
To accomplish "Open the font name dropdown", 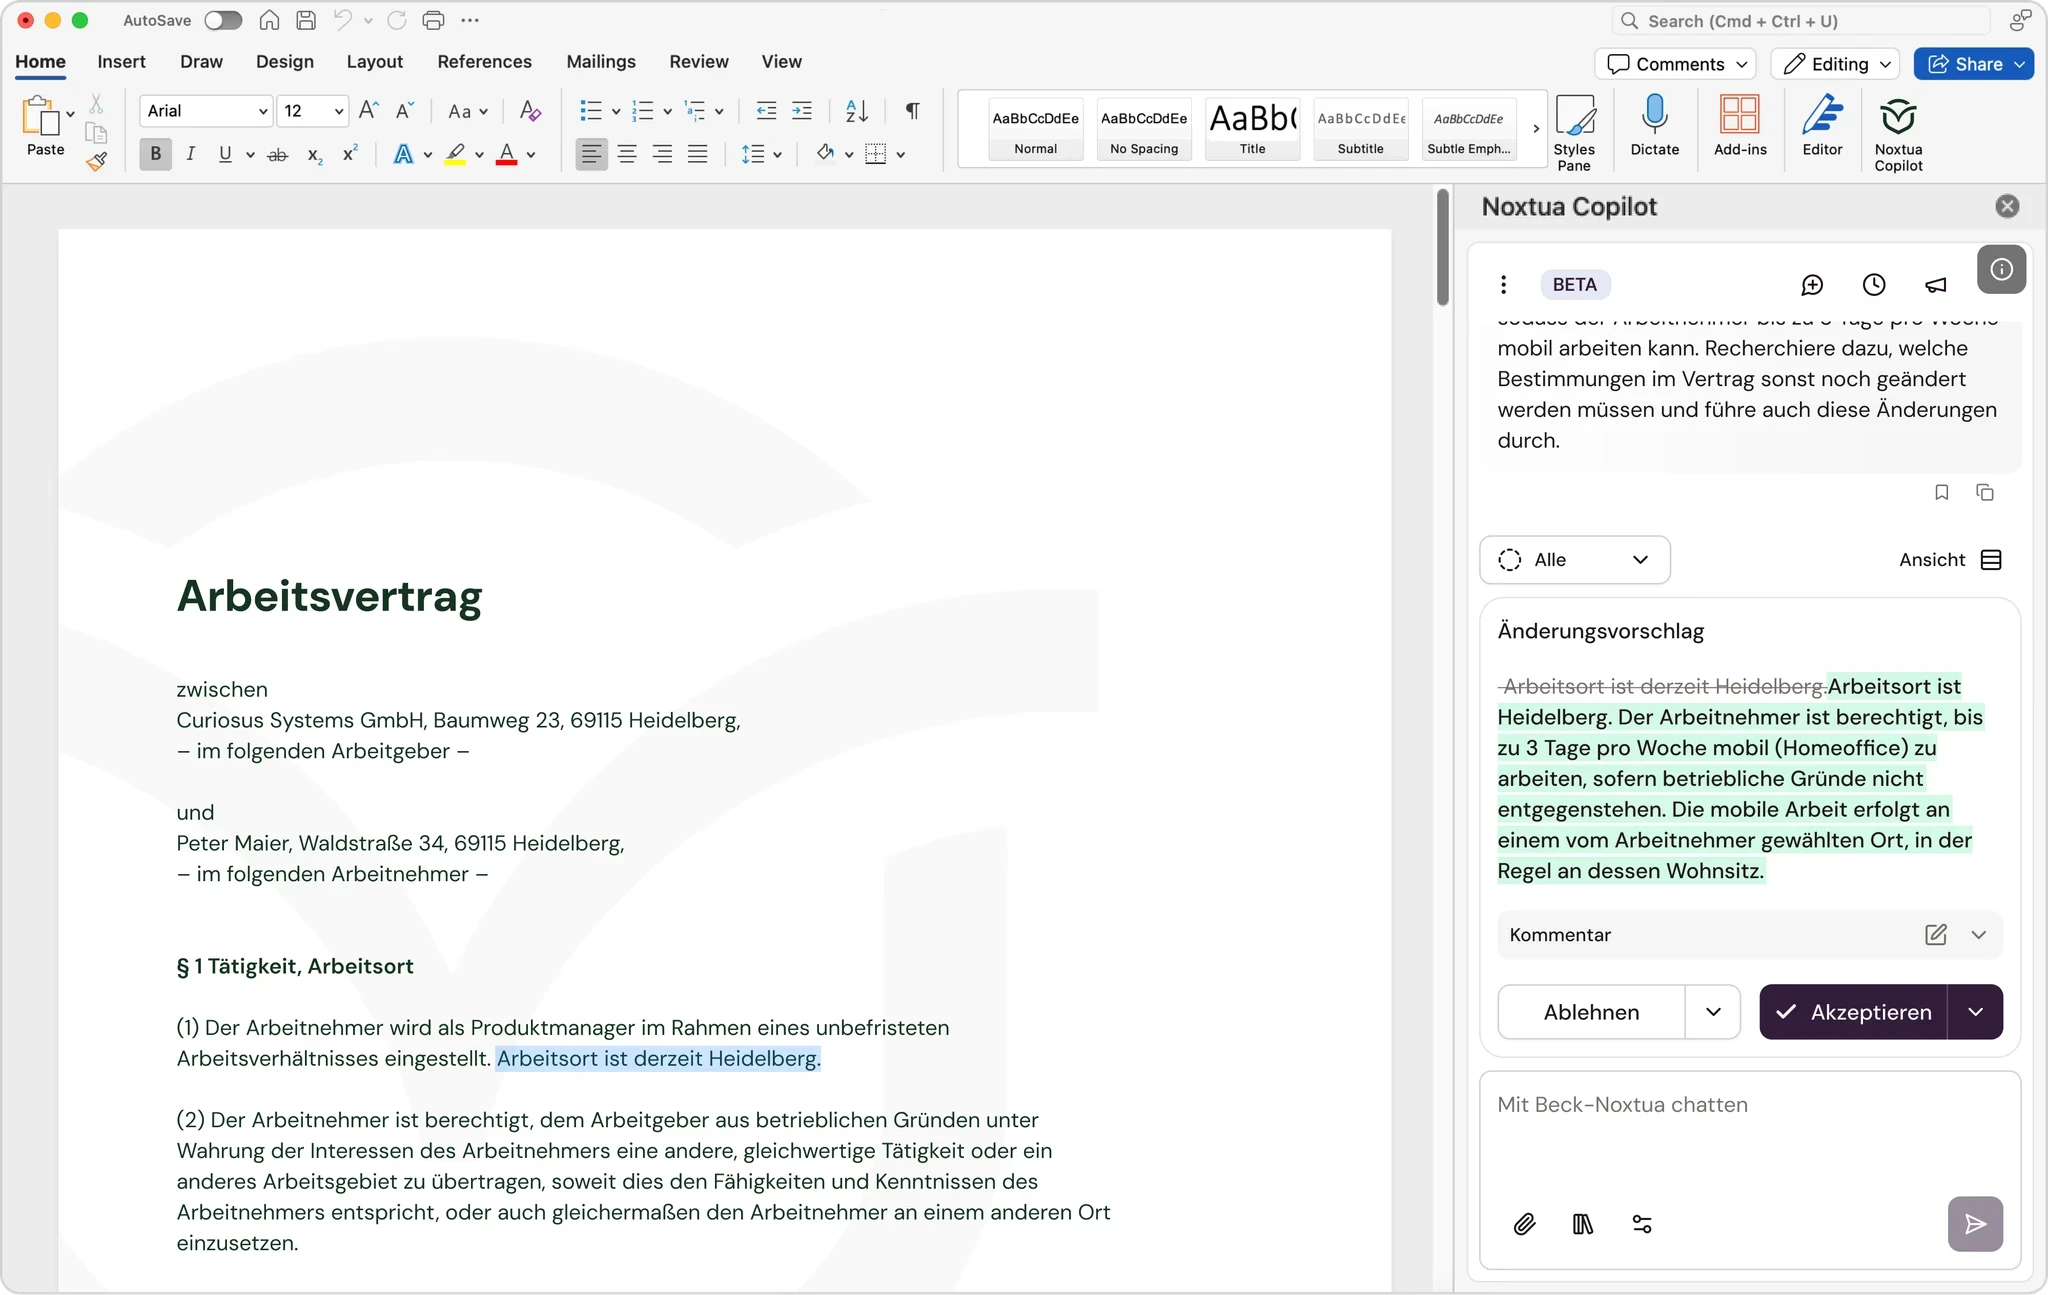I will pyautogui.click(x=263, y=111).
